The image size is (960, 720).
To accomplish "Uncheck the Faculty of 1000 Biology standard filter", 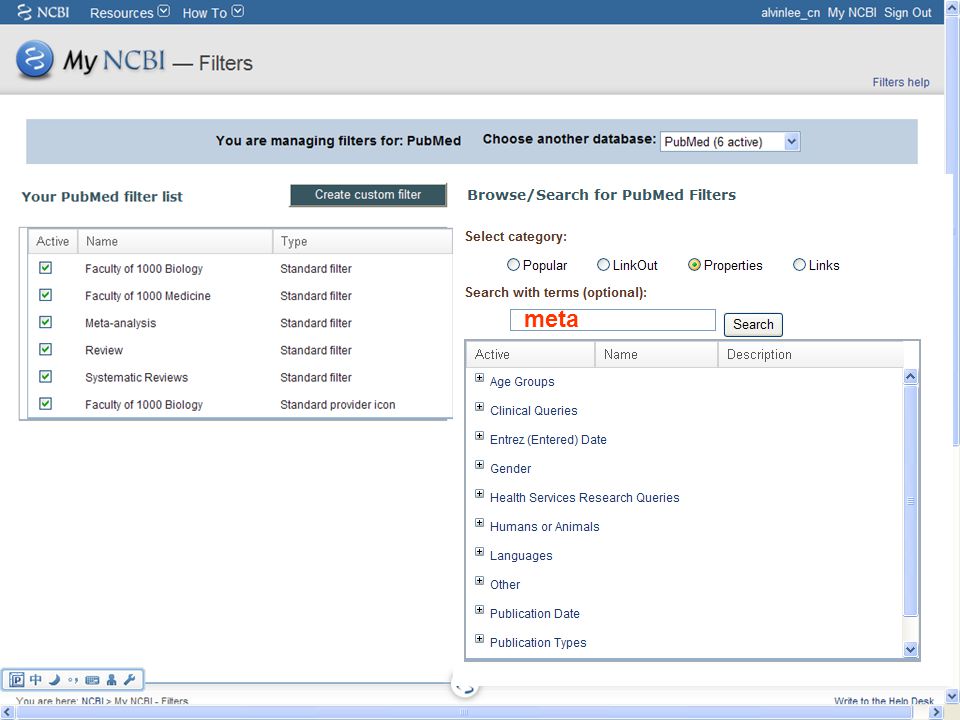I will tap(45, 268).
